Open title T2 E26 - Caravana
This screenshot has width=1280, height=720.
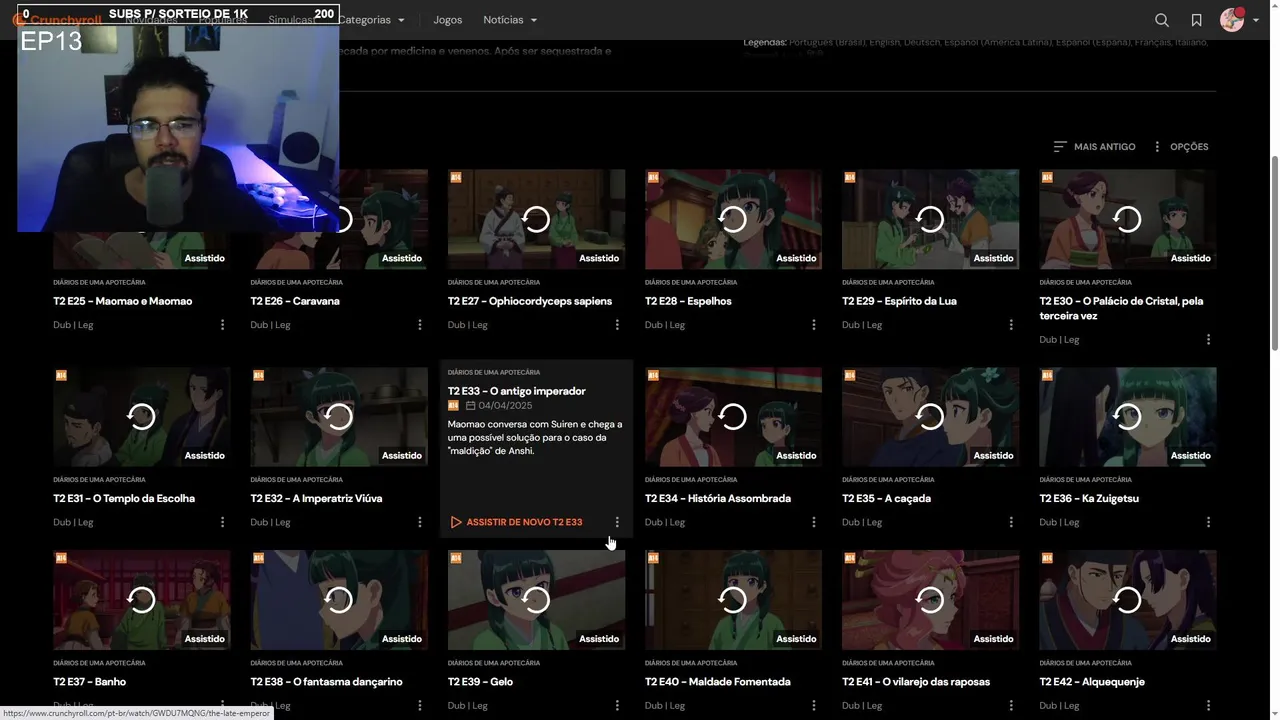pos(295,301)
